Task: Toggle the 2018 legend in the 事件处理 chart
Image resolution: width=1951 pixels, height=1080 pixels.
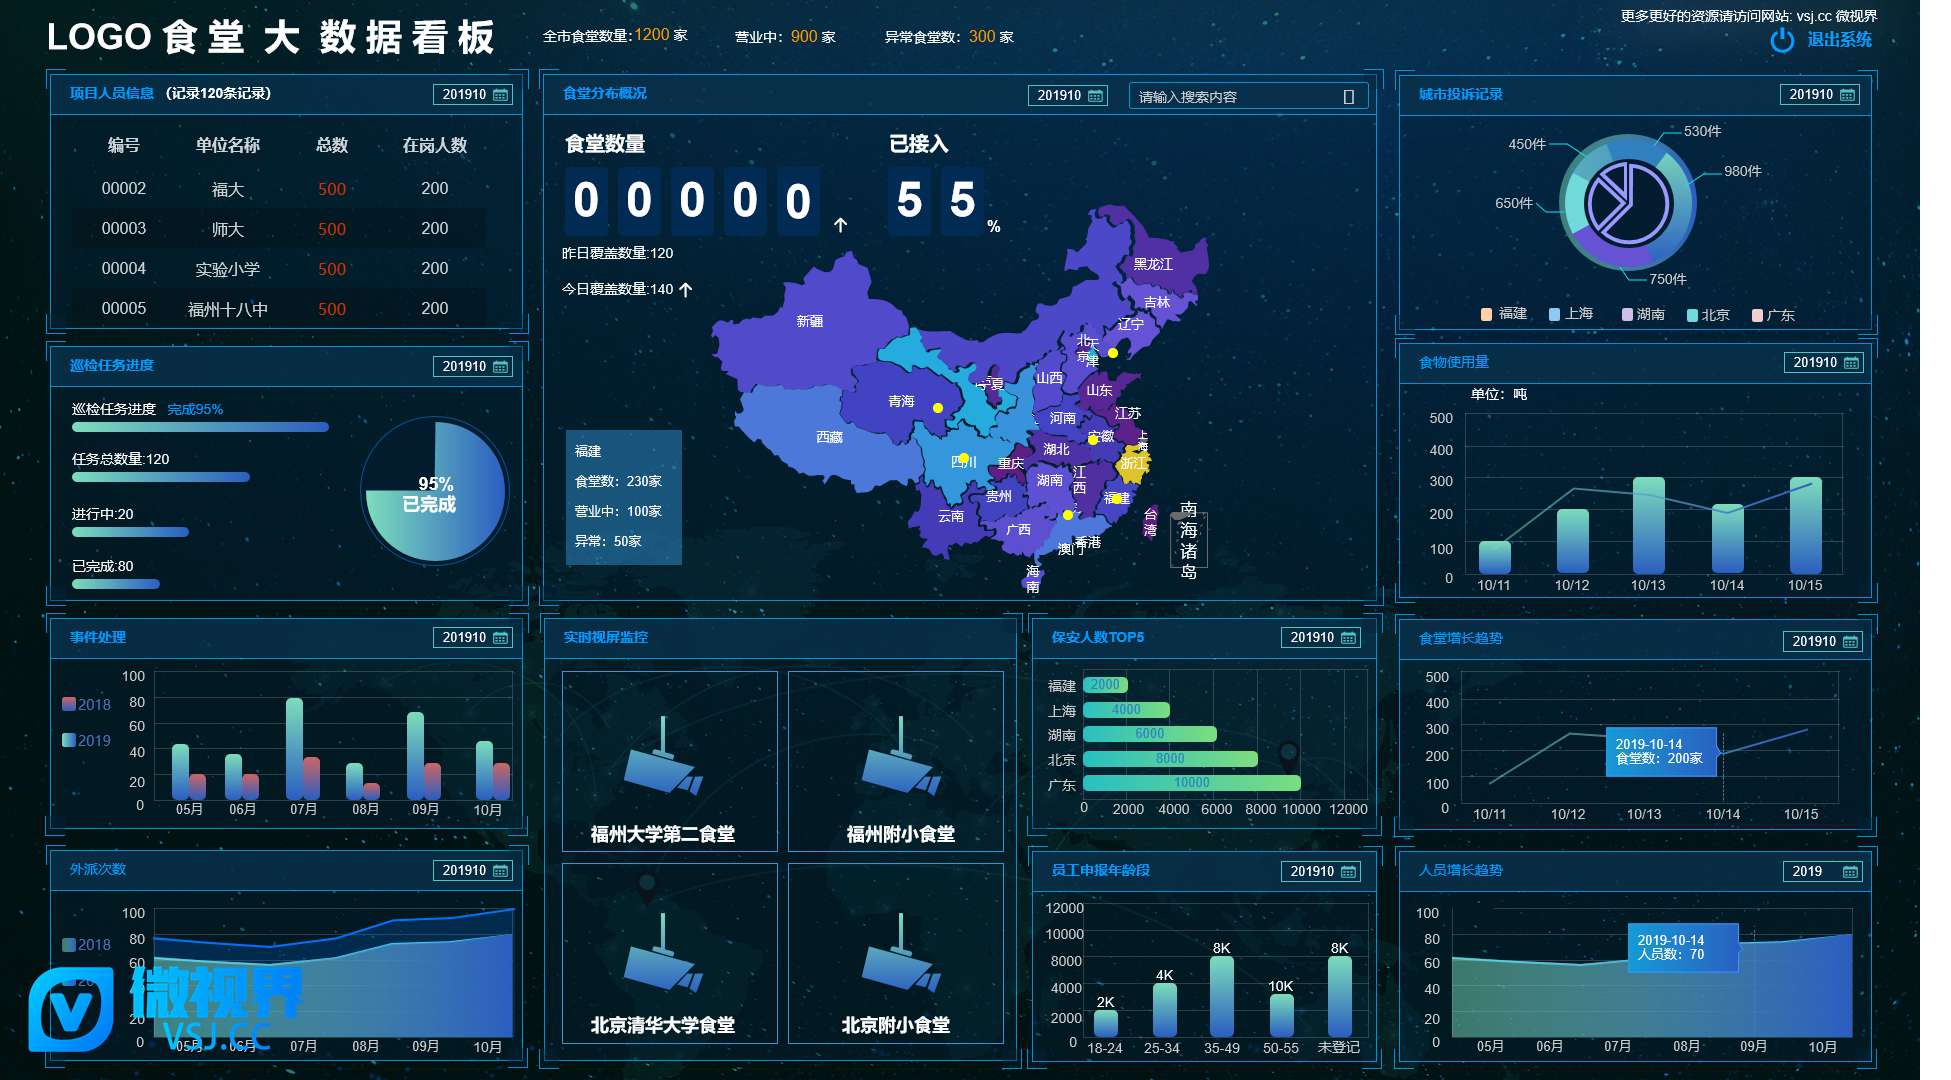Action: click(86, 704)
